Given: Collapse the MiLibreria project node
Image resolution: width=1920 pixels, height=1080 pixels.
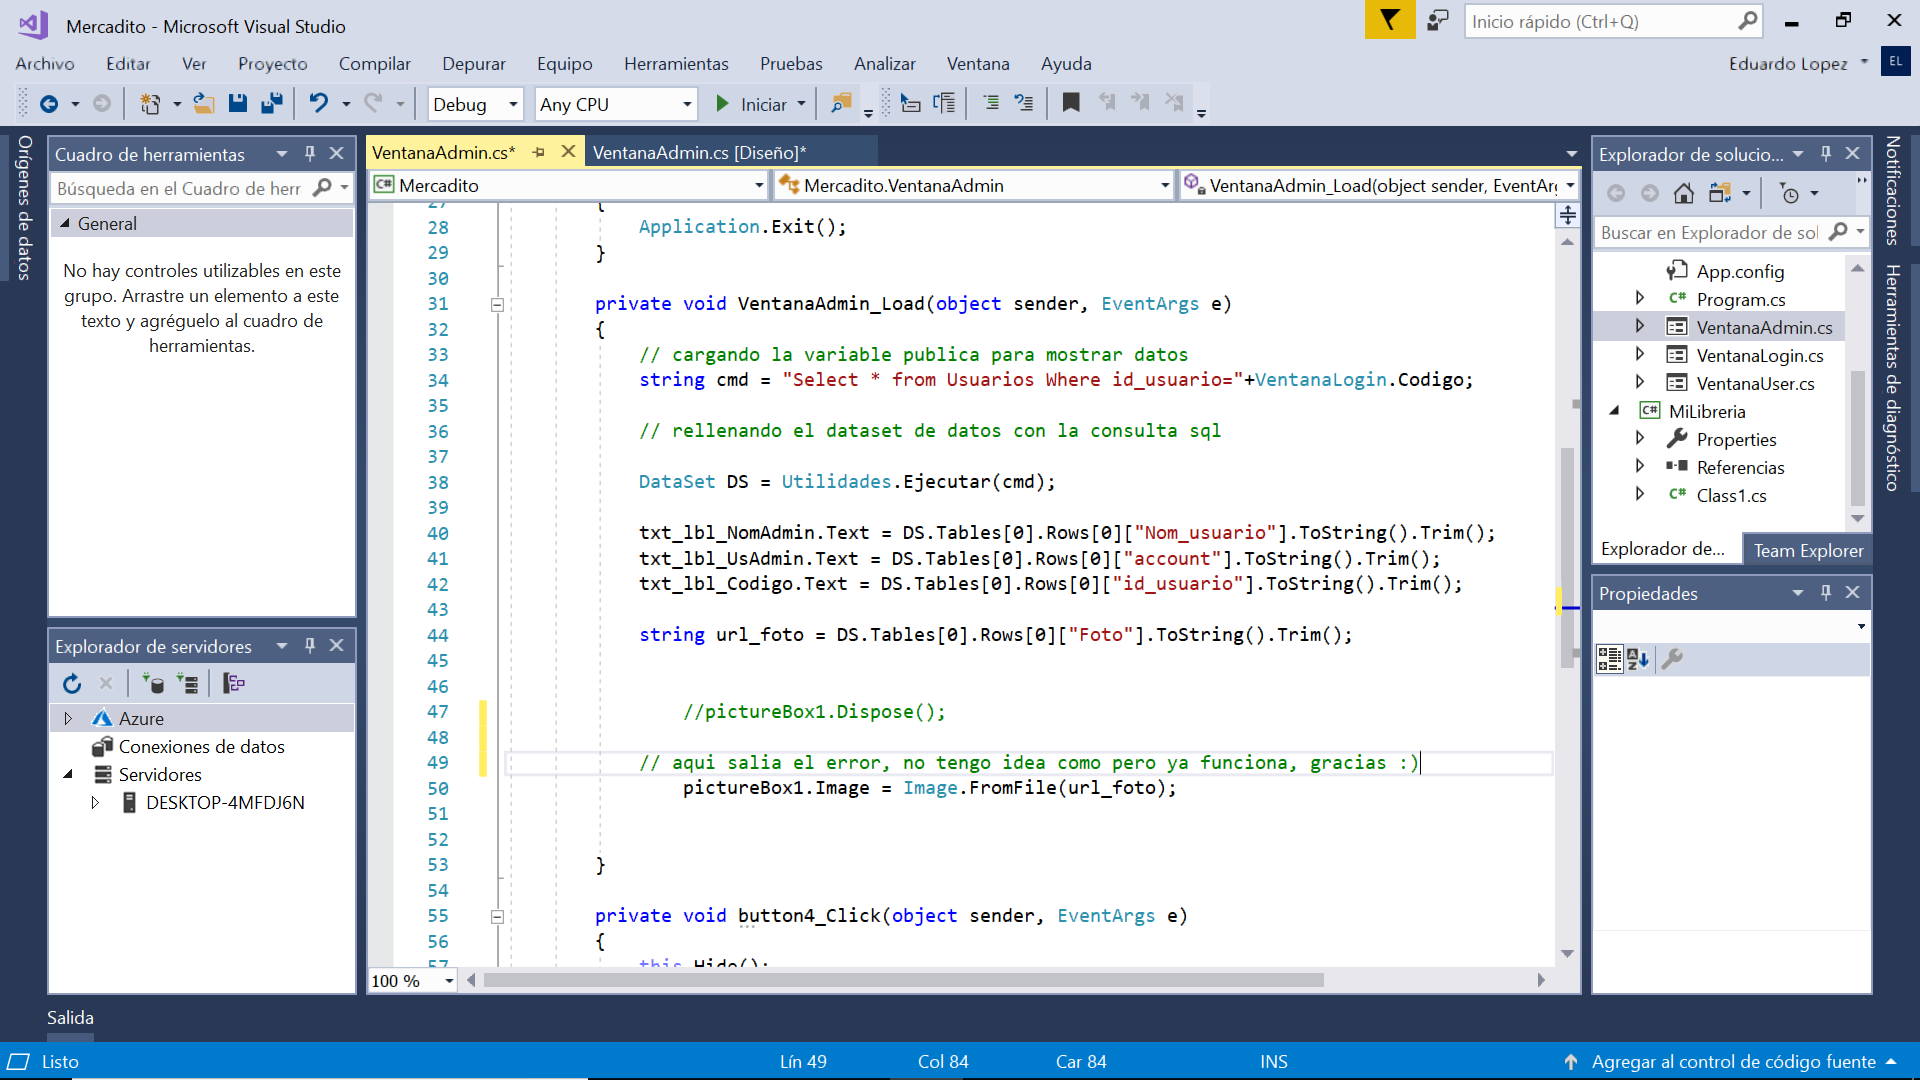Looking at the screenshot, I should (x=1614, y=411).
